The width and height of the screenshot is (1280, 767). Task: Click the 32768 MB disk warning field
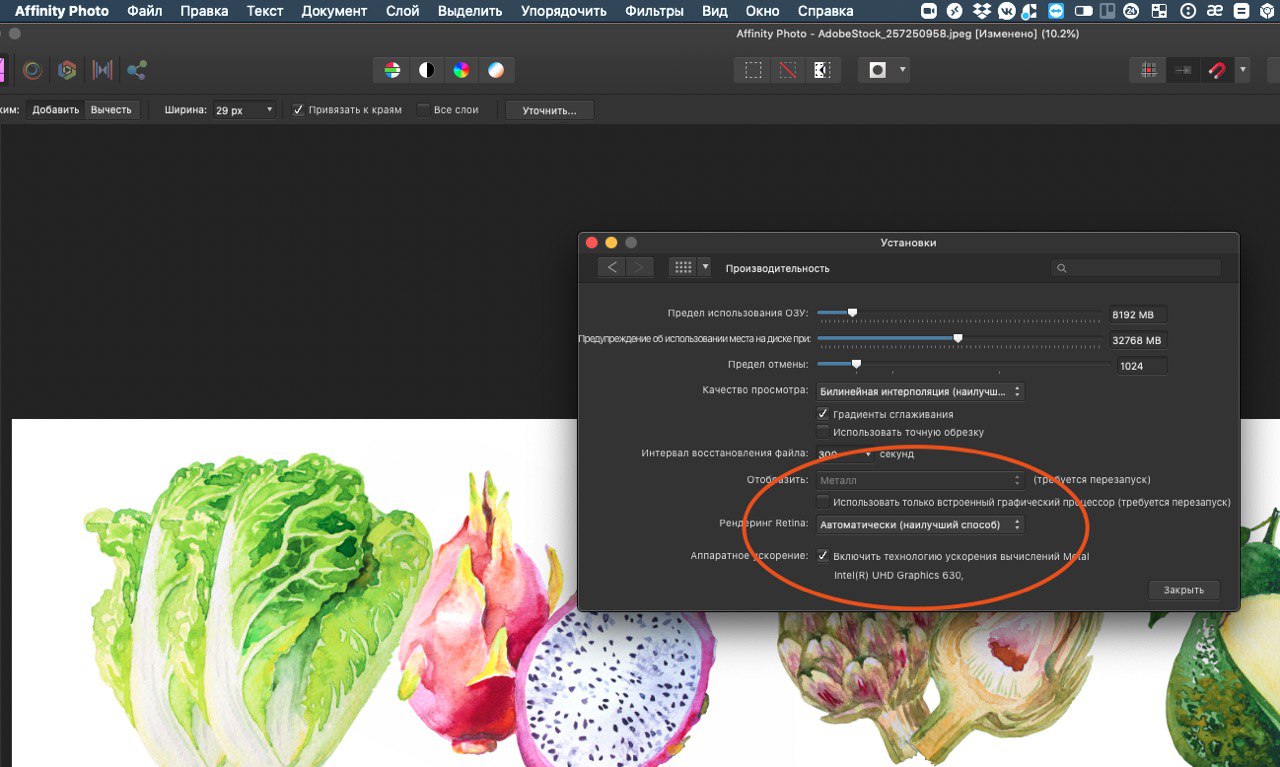(1138, 340)
